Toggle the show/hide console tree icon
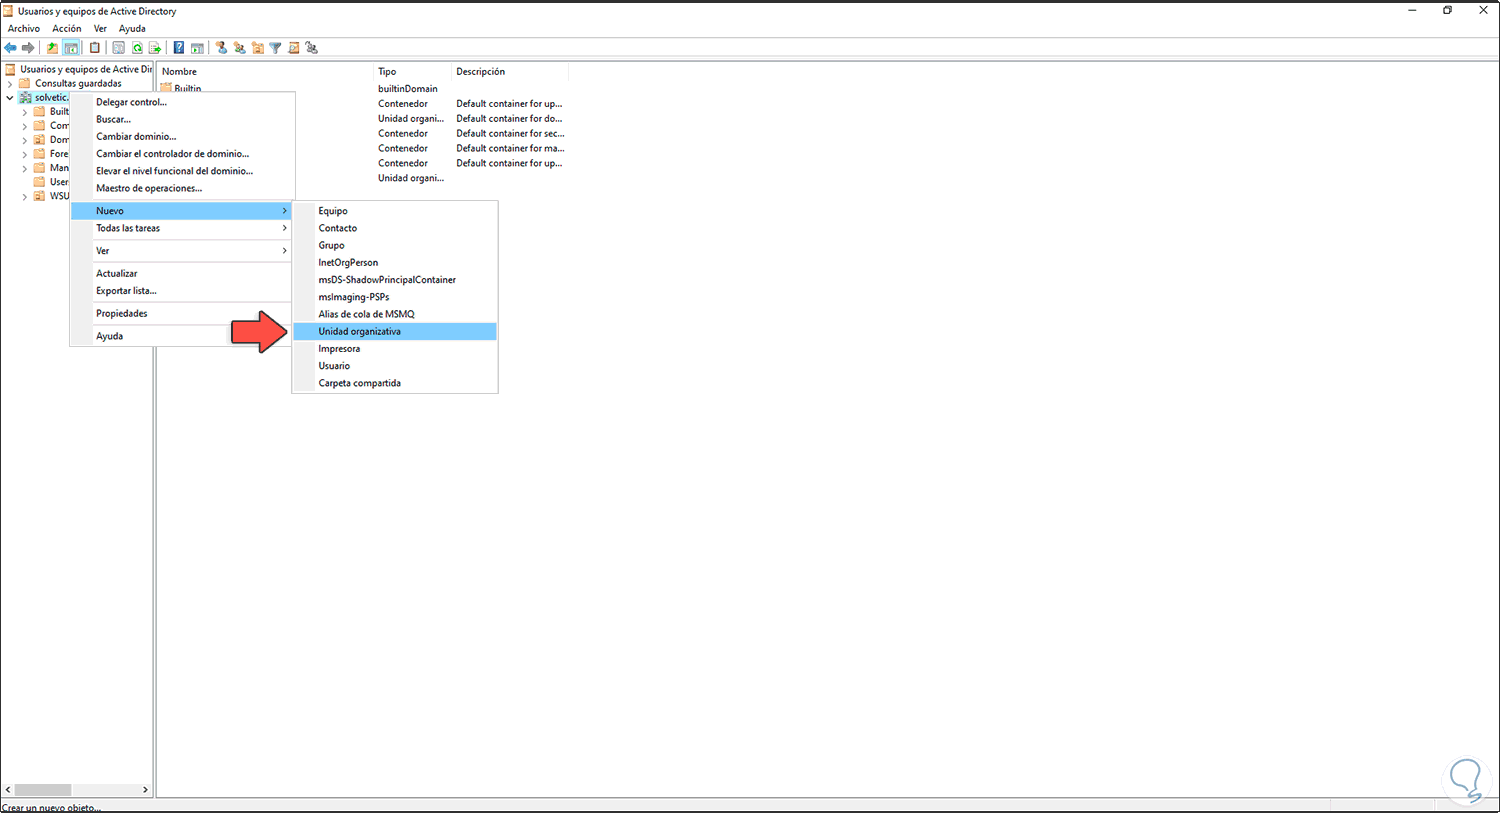 (71, 48)
